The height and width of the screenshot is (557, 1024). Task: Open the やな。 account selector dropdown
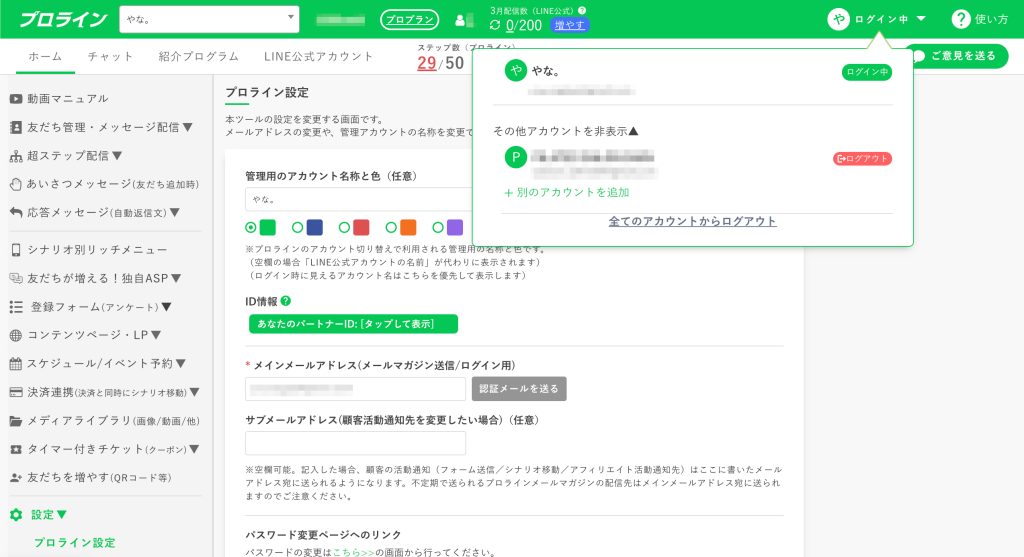tap(209, 19)
